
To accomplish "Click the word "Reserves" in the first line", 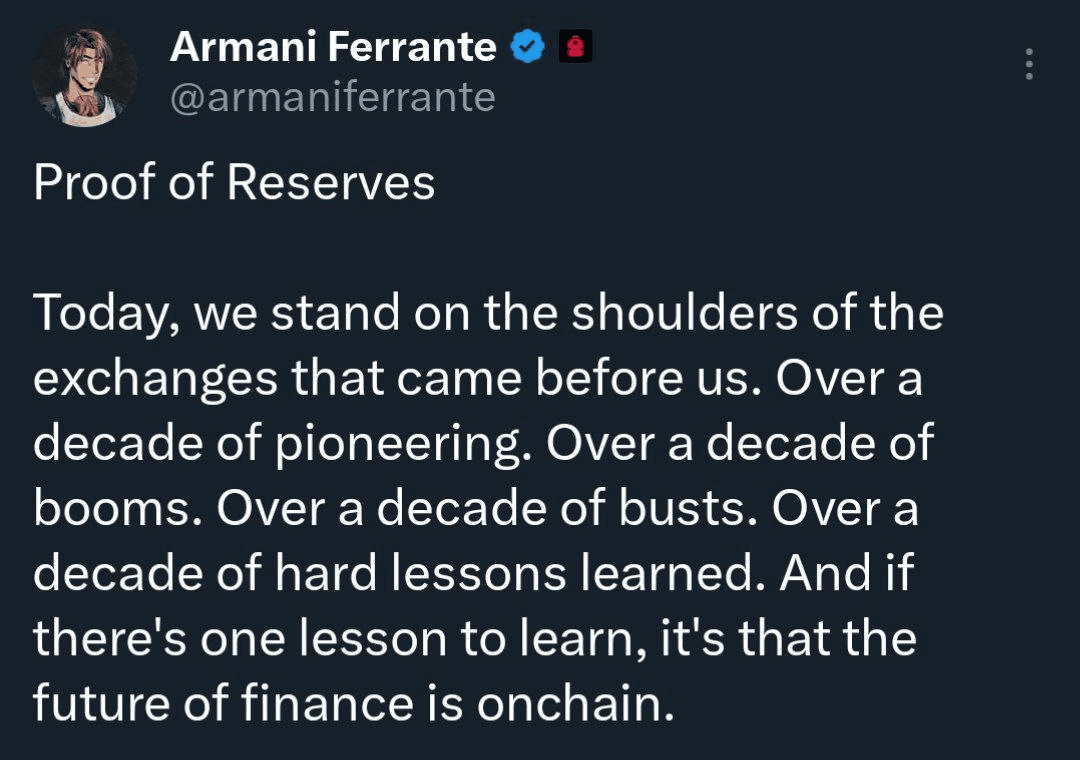I will click(331, 183).
